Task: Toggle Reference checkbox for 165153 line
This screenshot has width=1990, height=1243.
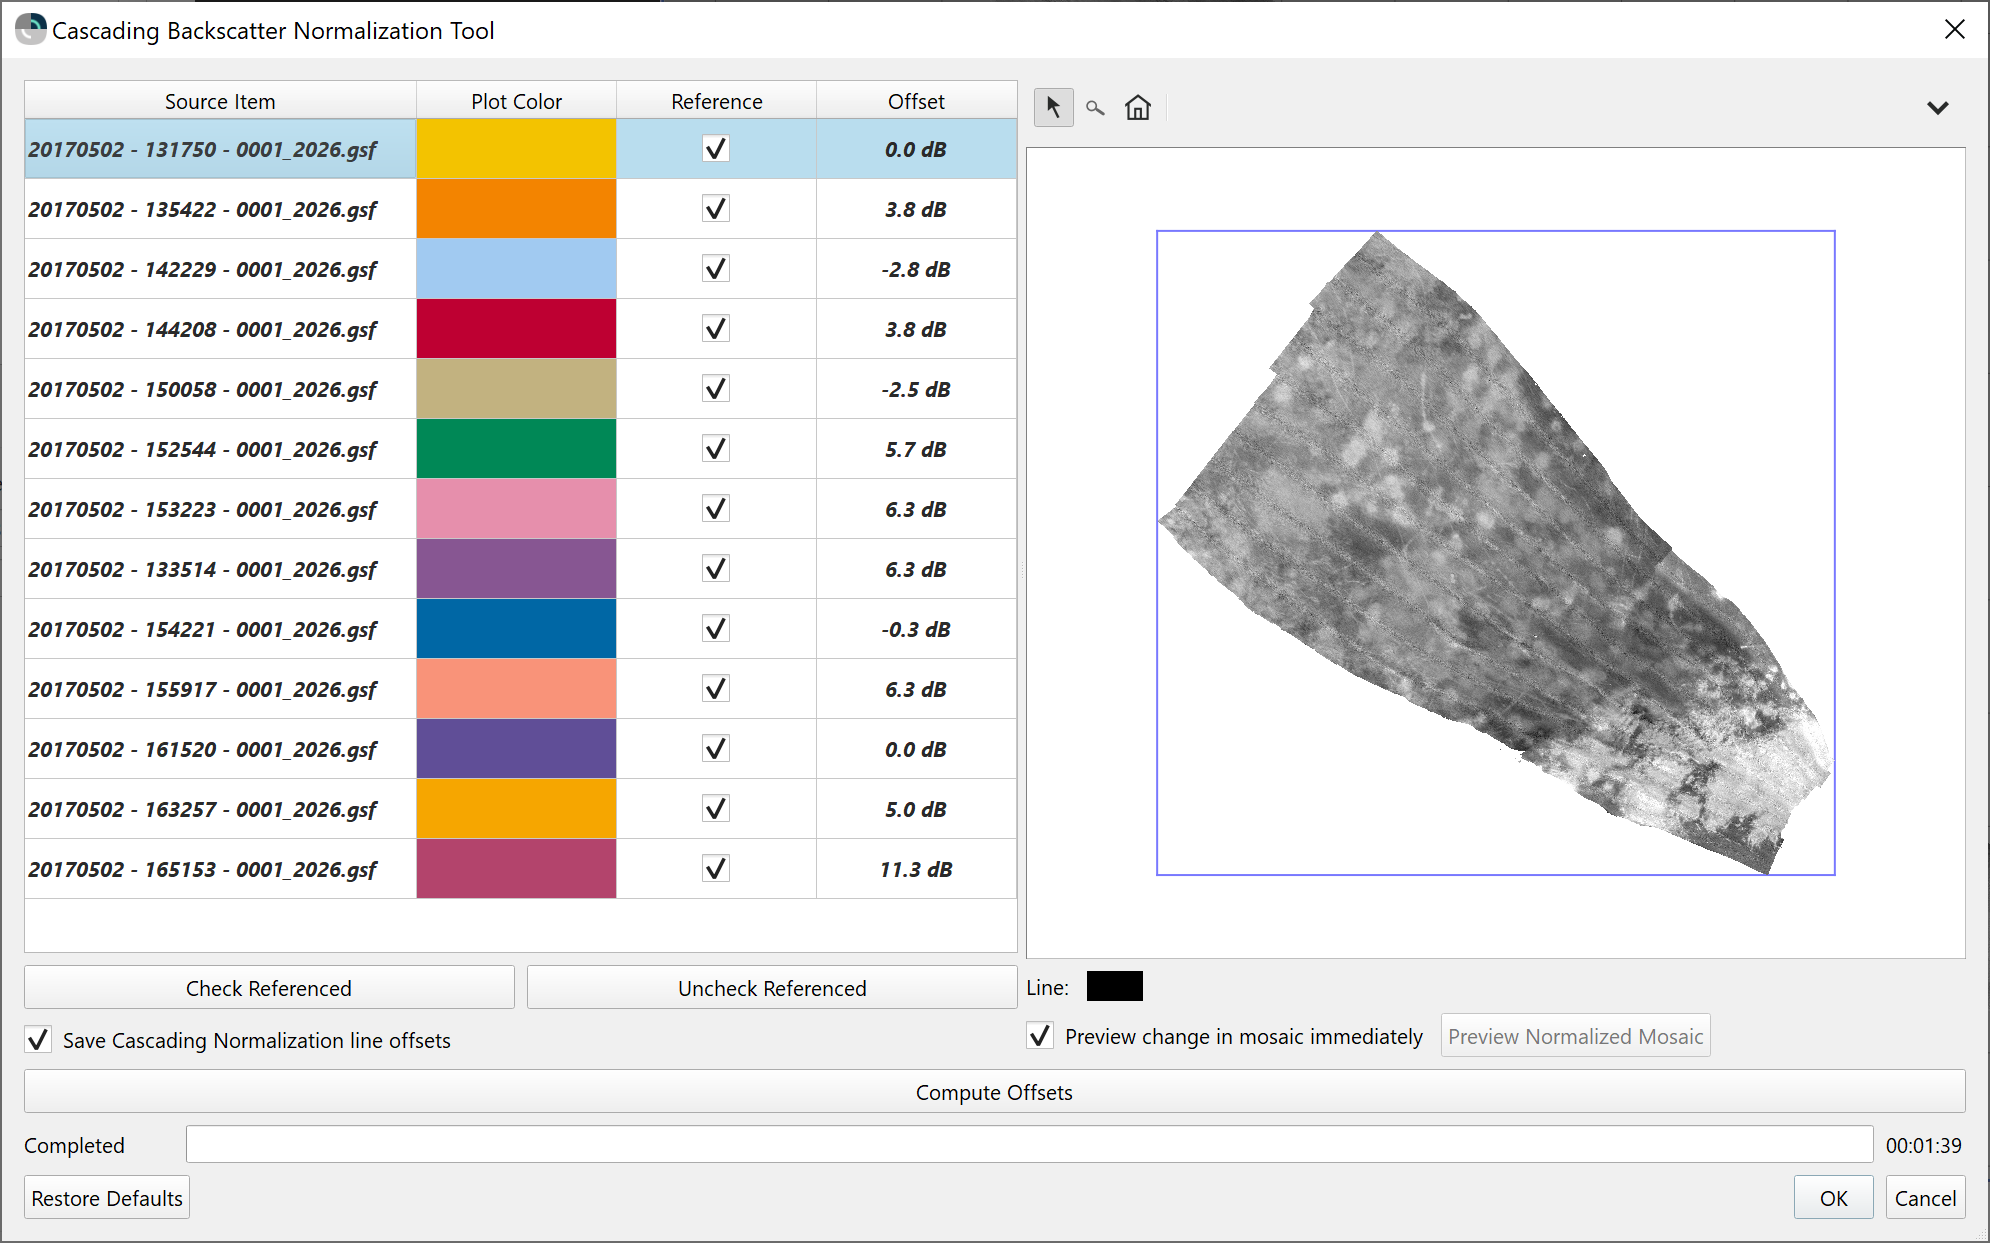Action: pos(716,869)
